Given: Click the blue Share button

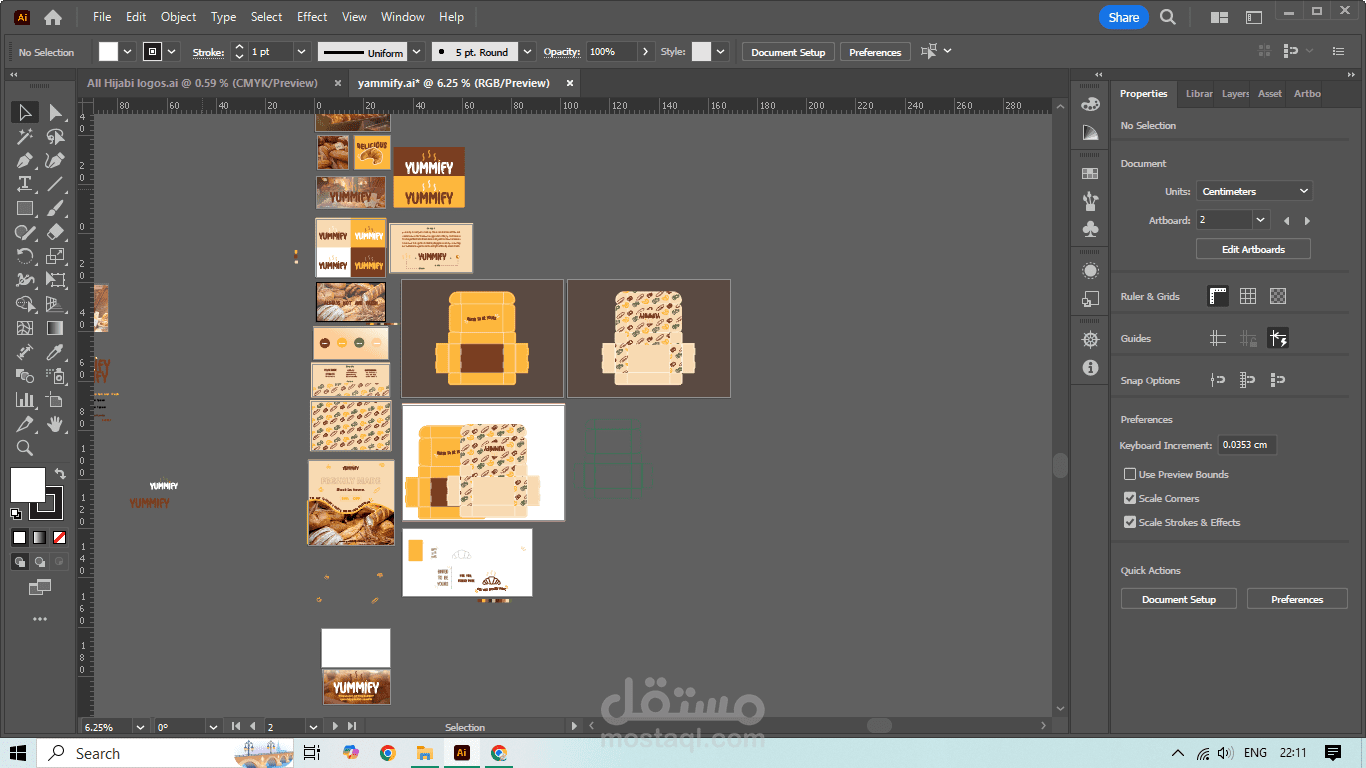Looking at the screenshot, I should point(1123,17).
